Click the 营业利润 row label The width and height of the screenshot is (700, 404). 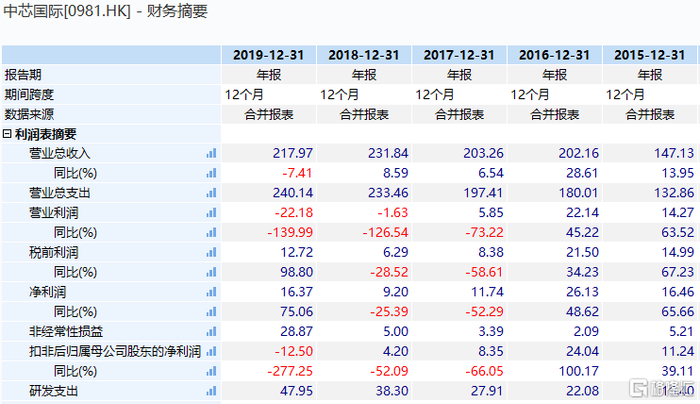pyautogui.click(x=54, y=213)
